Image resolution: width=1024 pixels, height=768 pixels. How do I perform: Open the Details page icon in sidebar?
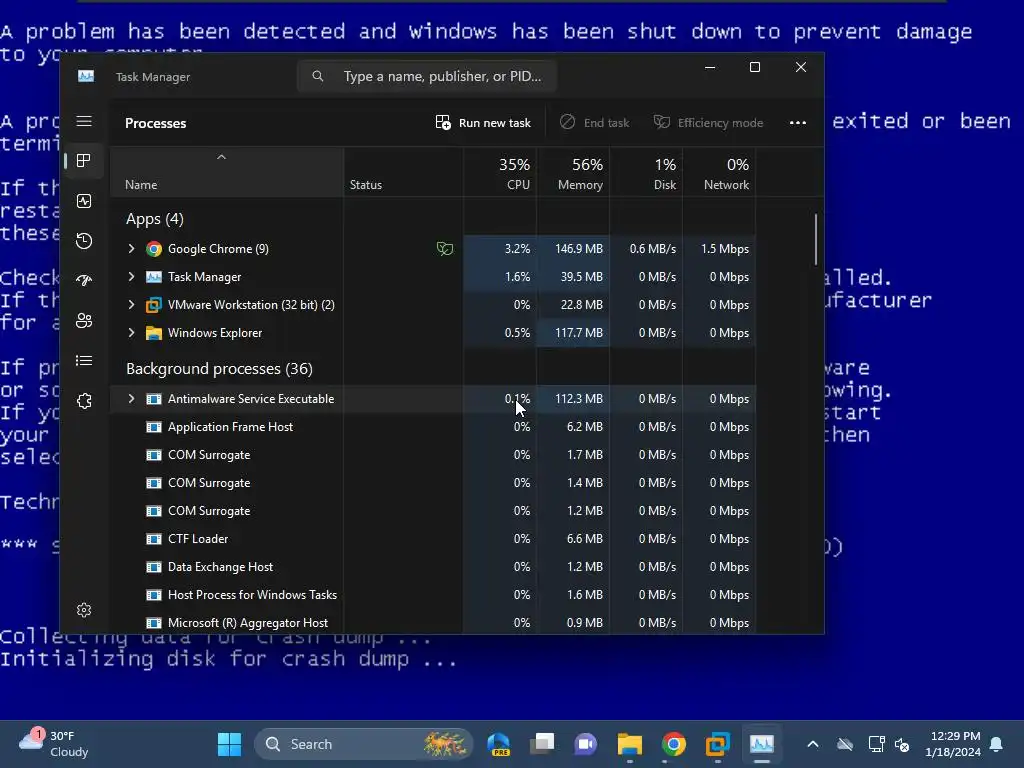tap(84, 360)
